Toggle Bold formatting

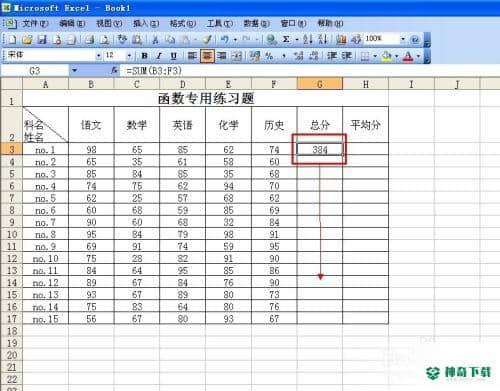(x=144, y=56)
